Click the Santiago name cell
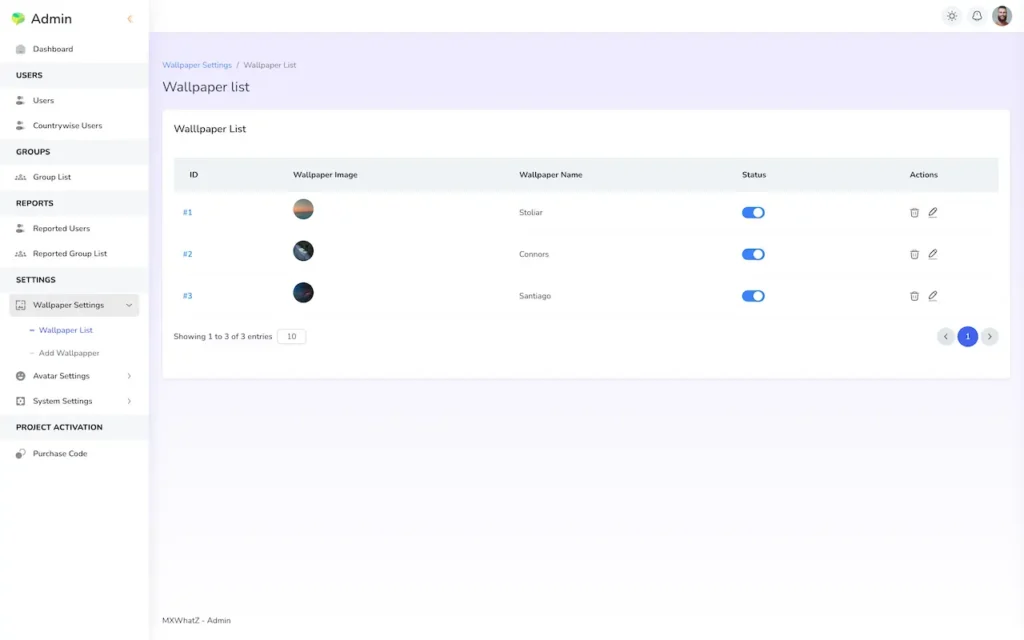1024x640 pixels. [535, 296]
